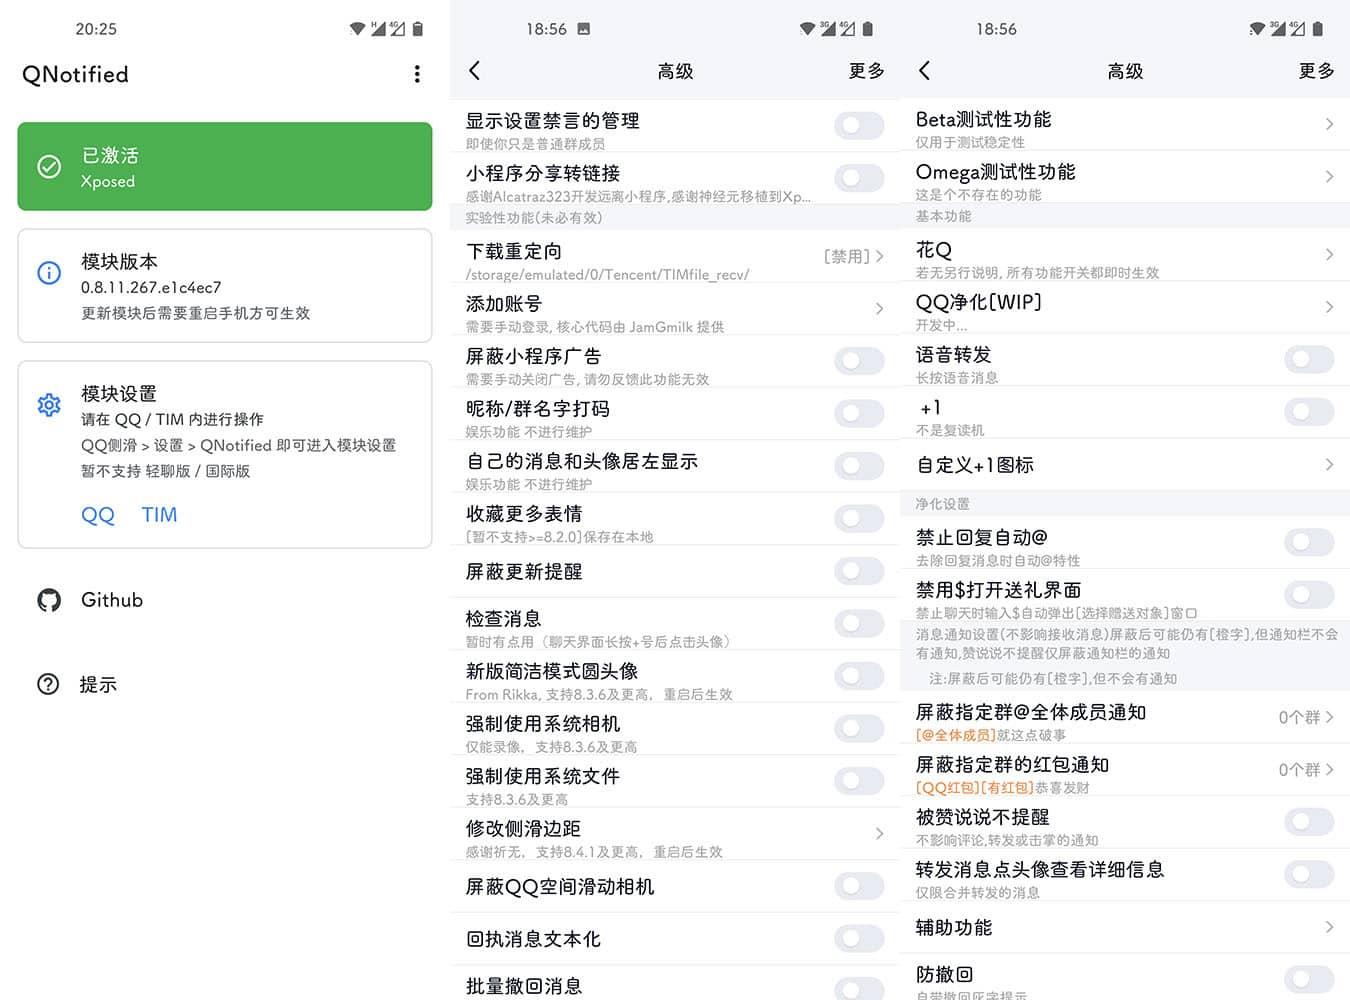Click the Wi-Fi icon in the status bar
1350x1000 pixels.
357,28
